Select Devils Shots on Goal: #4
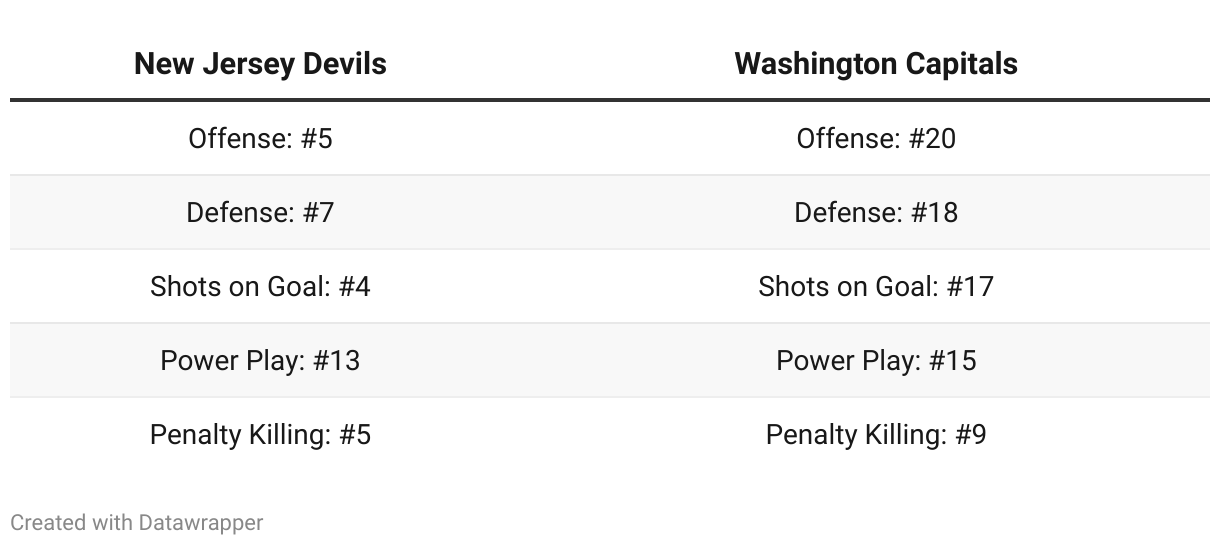1220x546 pixels. coord(260,286)
